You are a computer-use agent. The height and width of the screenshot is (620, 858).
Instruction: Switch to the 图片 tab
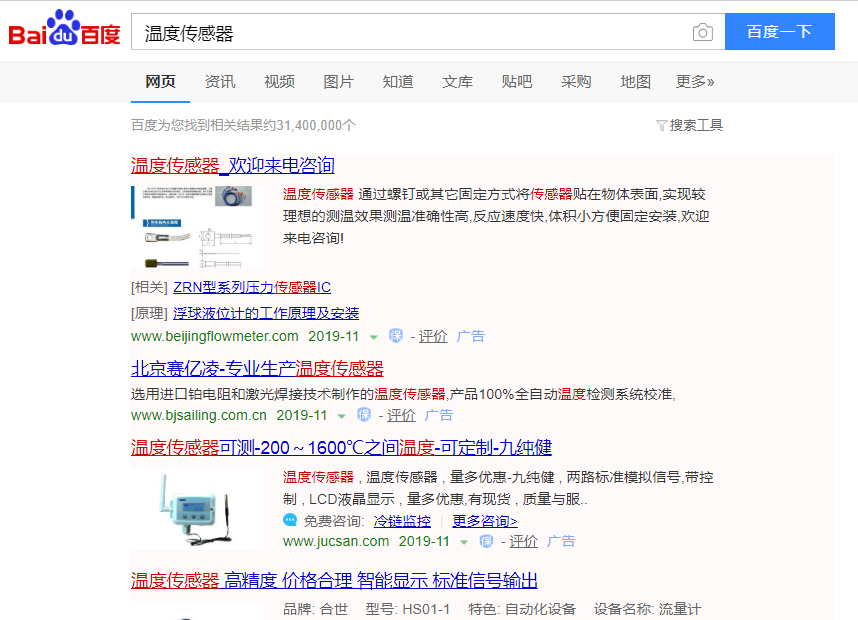click(338, 82)
